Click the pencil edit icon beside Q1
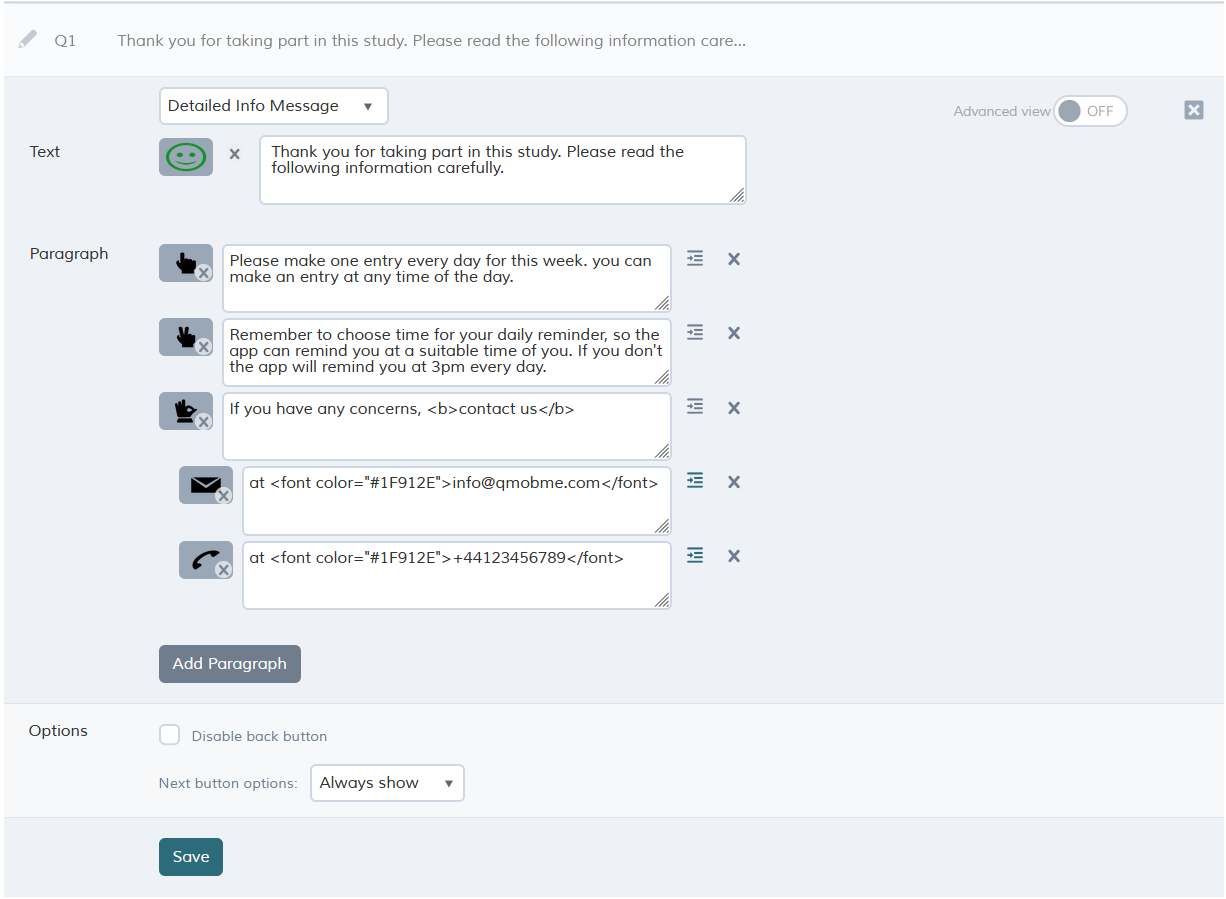Image resolution: width=1226 pixels, height=899 pixels. click(28, 40)
